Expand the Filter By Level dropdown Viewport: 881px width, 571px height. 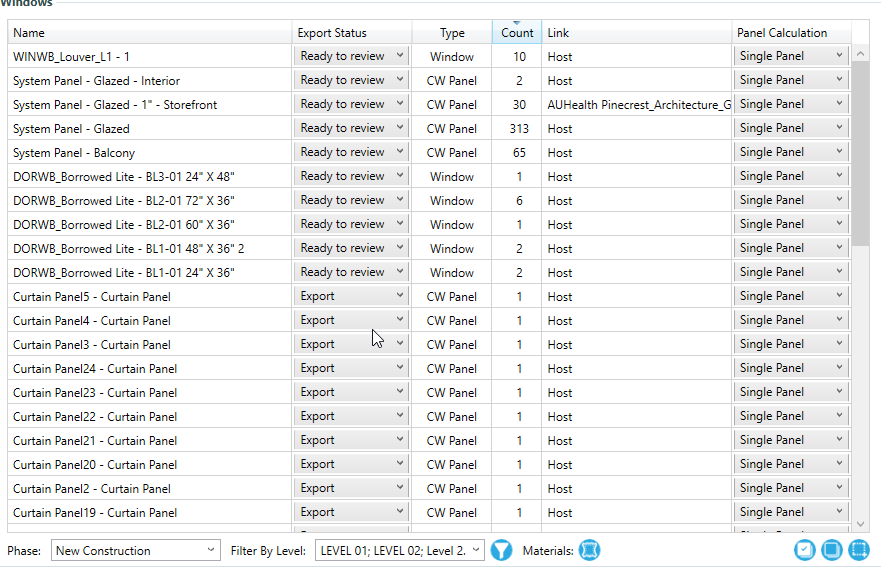pos(400,550)
